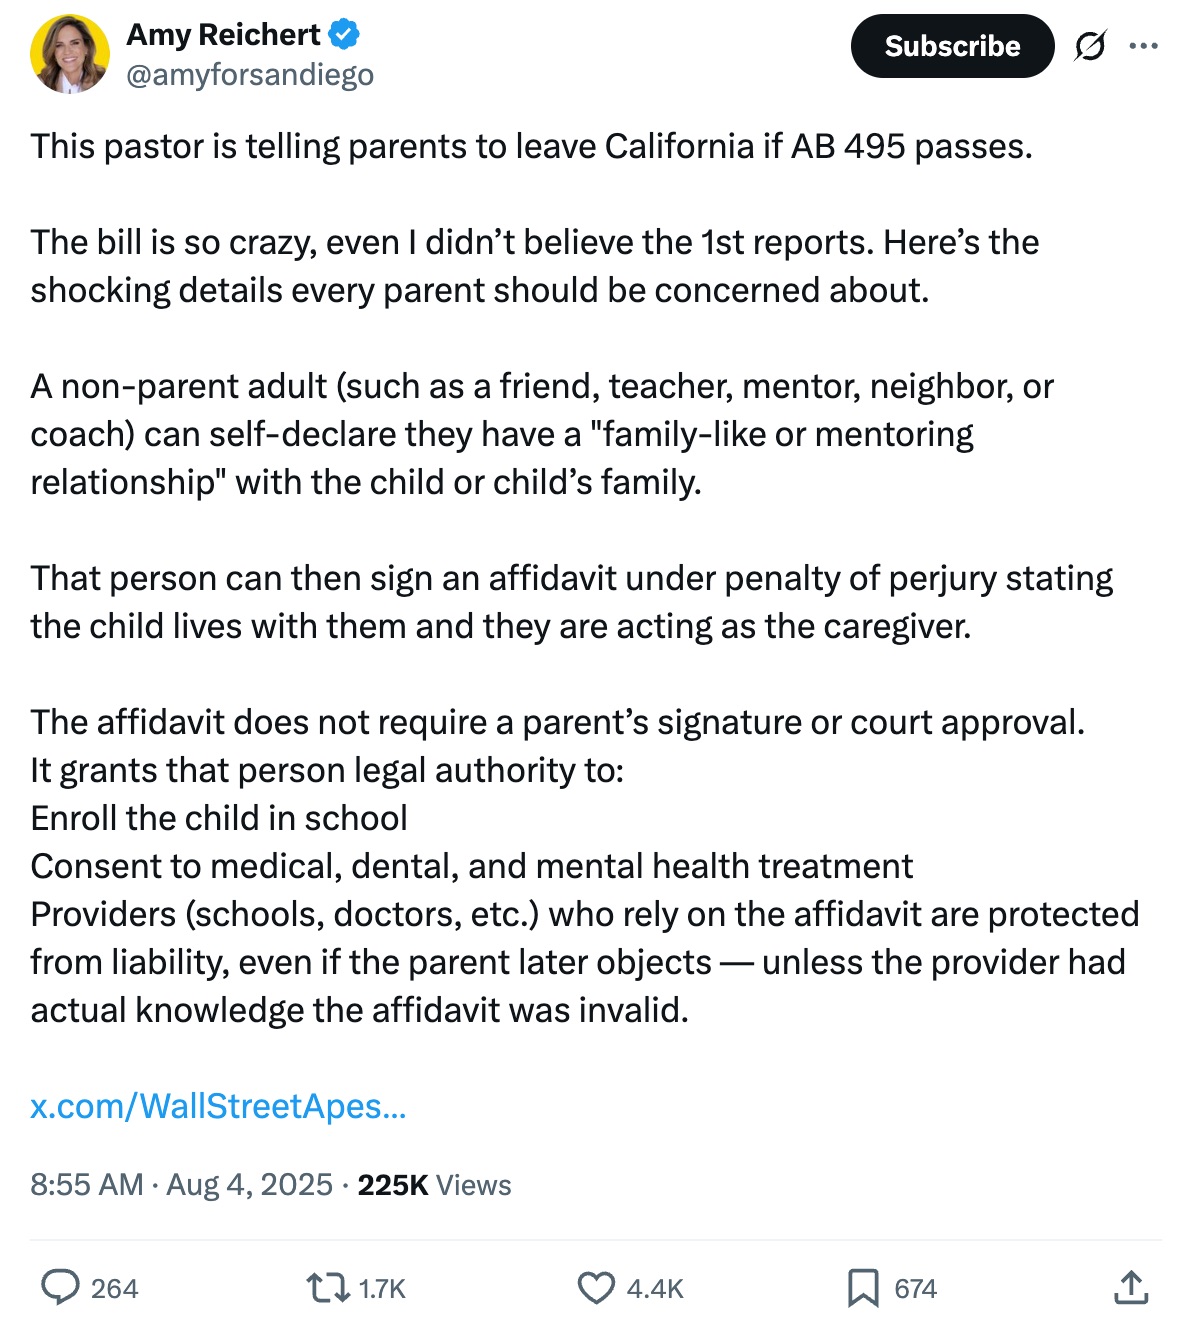Click the 4.4K likes count
The width and height of the screenshot is (1190, 1318).
(x=655, y=1288)
